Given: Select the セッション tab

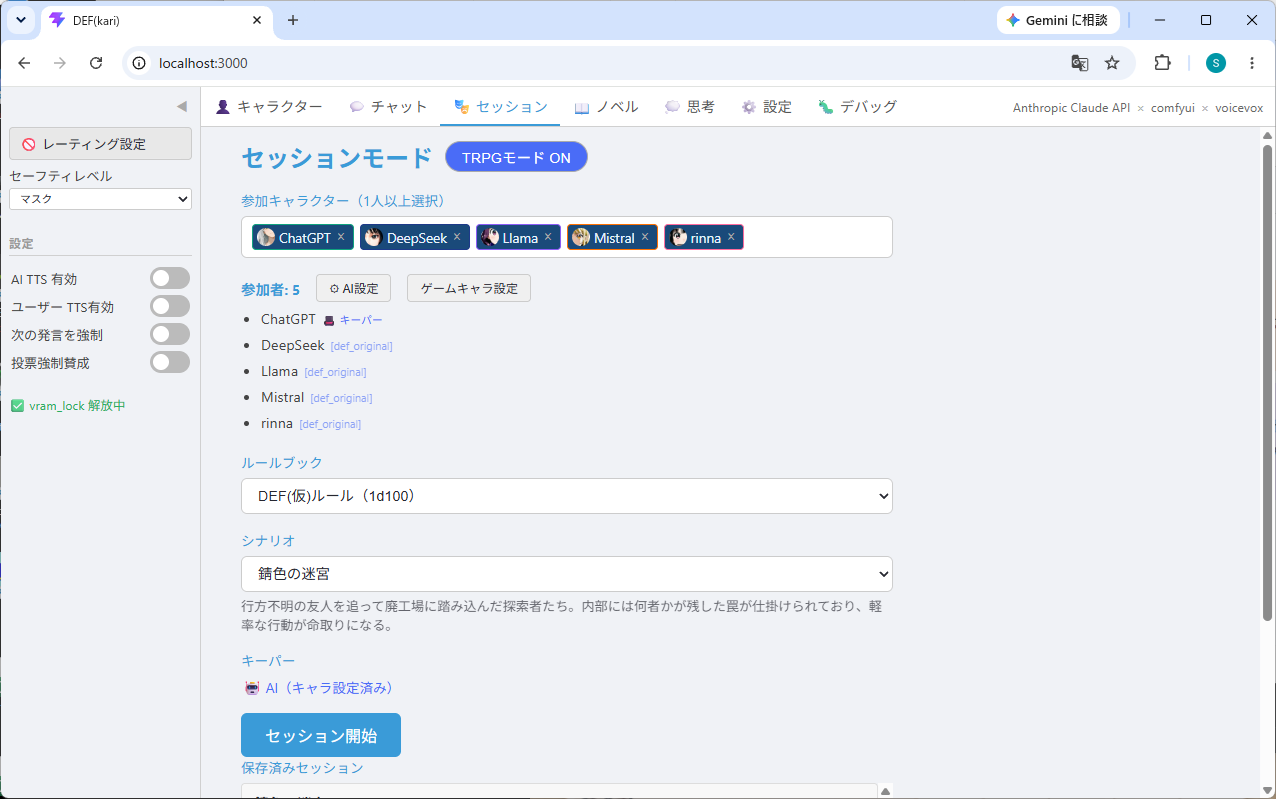Looking at the screenshot, I should [x=500, y=107].
